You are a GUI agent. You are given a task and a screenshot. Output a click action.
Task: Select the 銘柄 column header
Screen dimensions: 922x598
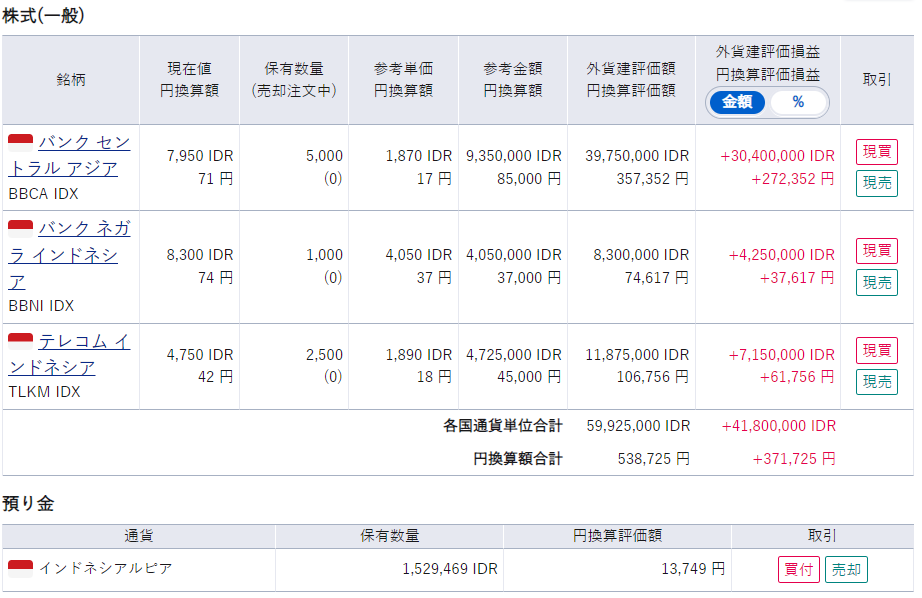(71, 80)
